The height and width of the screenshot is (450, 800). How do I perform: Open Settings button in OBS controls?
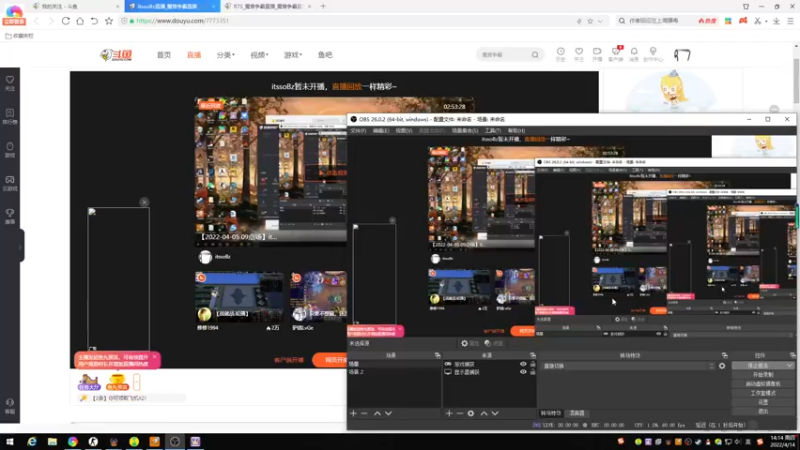pyautogui.click(x=763, y=402)
